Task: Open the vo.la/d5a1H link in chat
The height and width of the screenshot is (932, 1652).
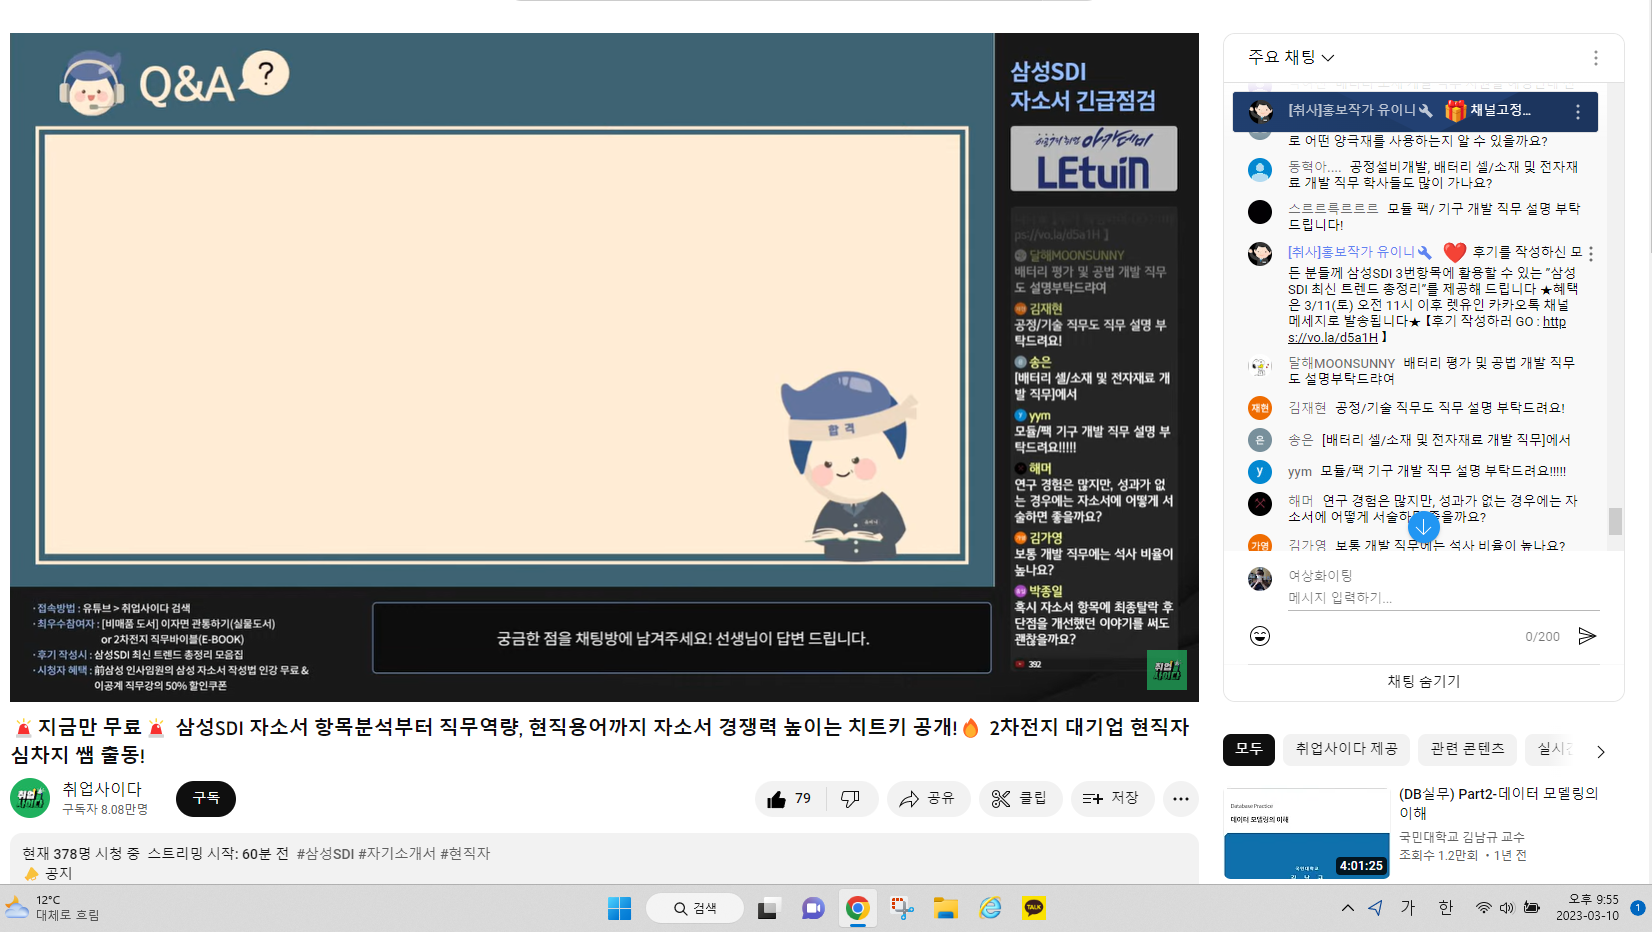Action: coord(1427,329)
